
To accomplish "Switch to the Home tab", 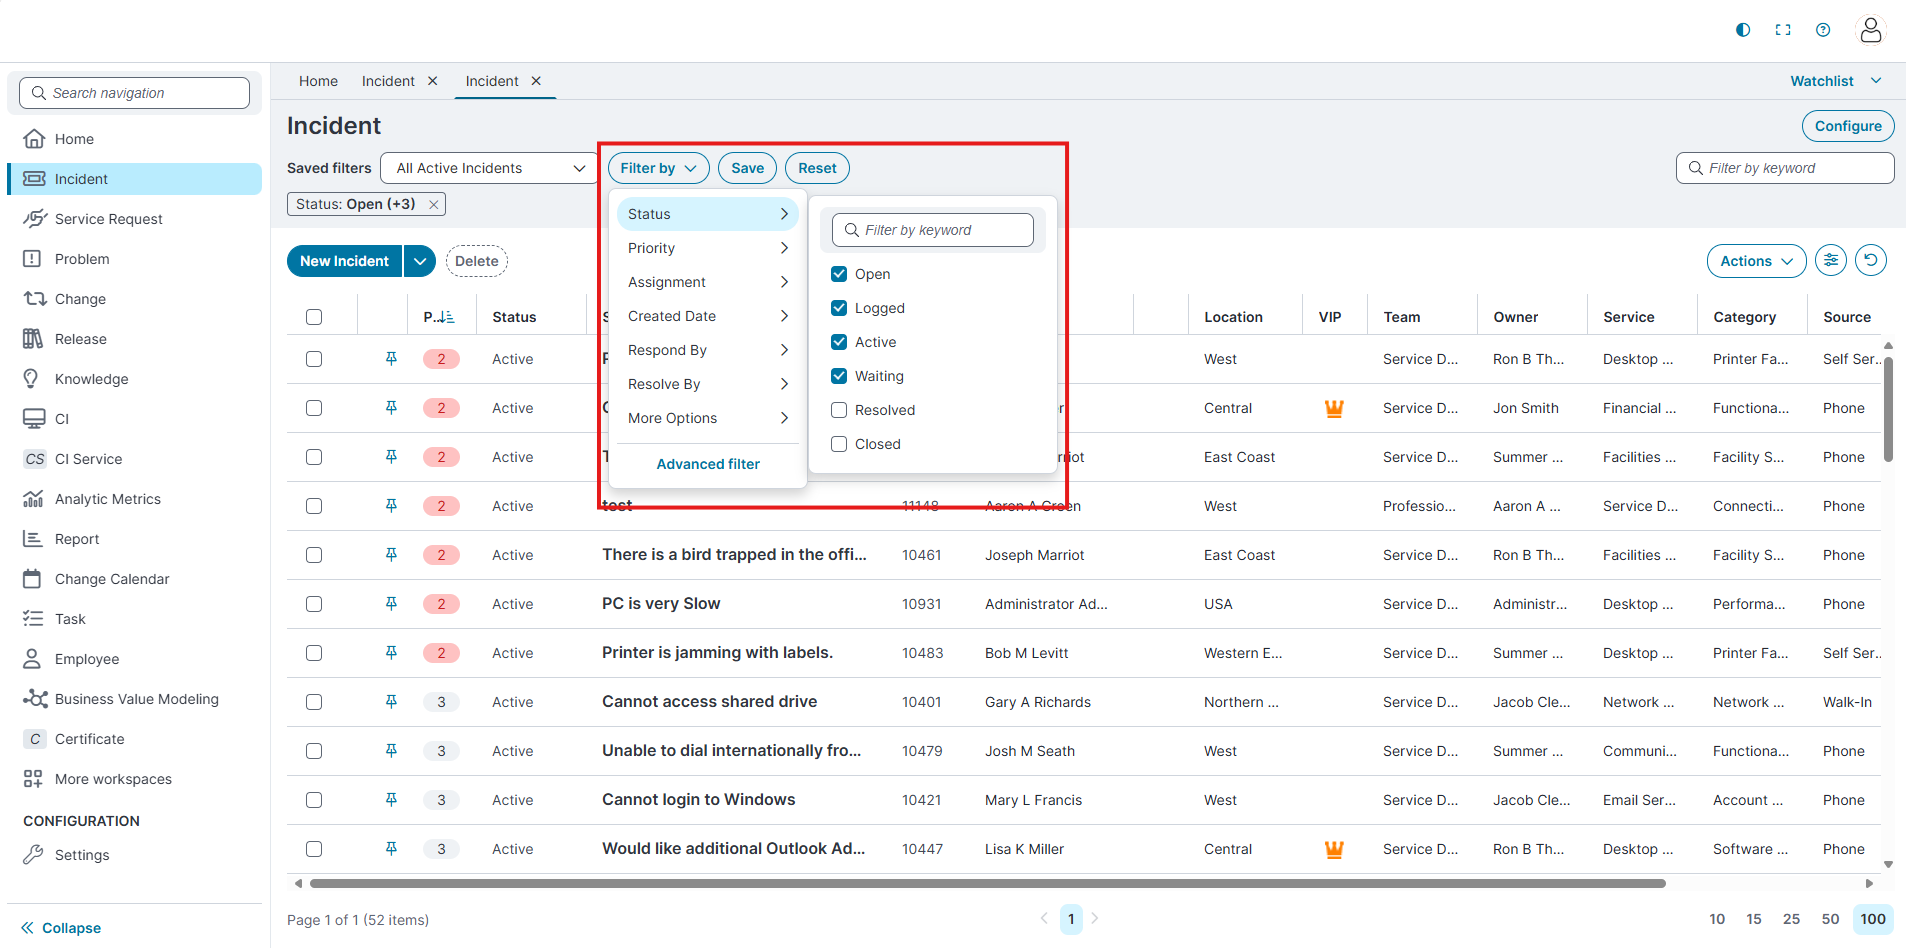I will coord(318,81).
